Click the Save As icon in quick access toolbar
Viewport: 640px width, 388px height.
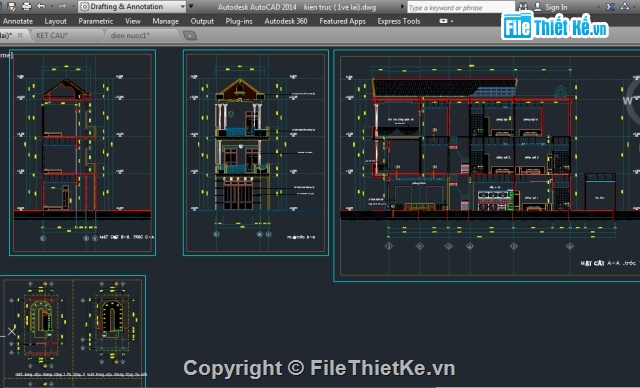click(x=12, y=7)
